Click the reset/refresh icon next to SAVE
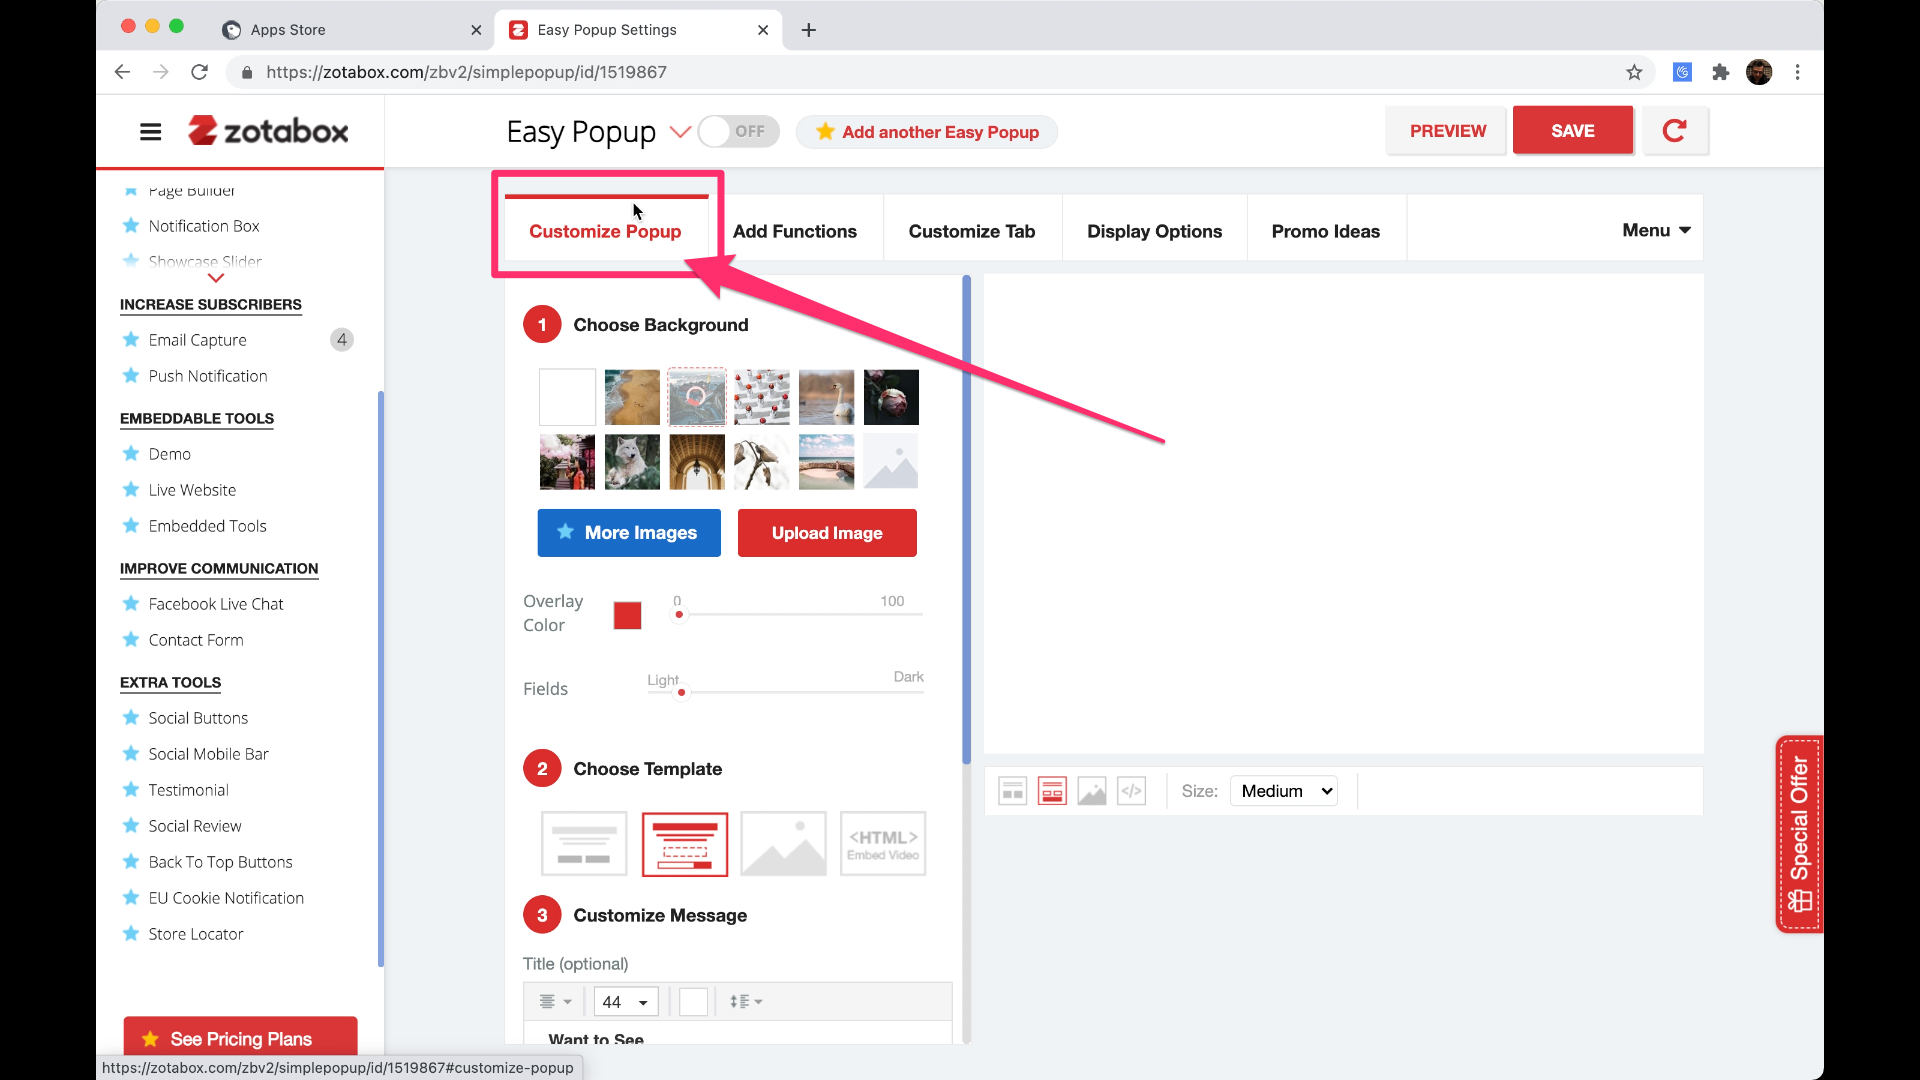1920x1080 pixels. point(1674,131)
